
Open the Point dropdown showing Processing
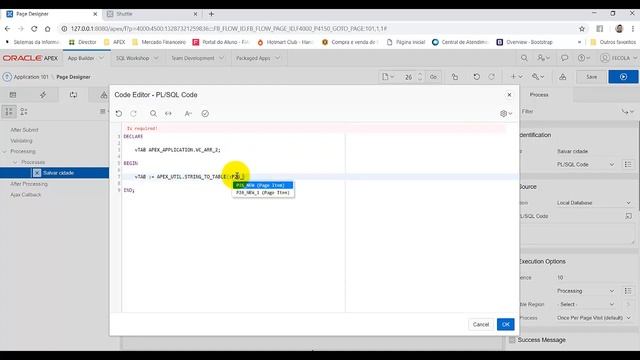tap(585, 291)
